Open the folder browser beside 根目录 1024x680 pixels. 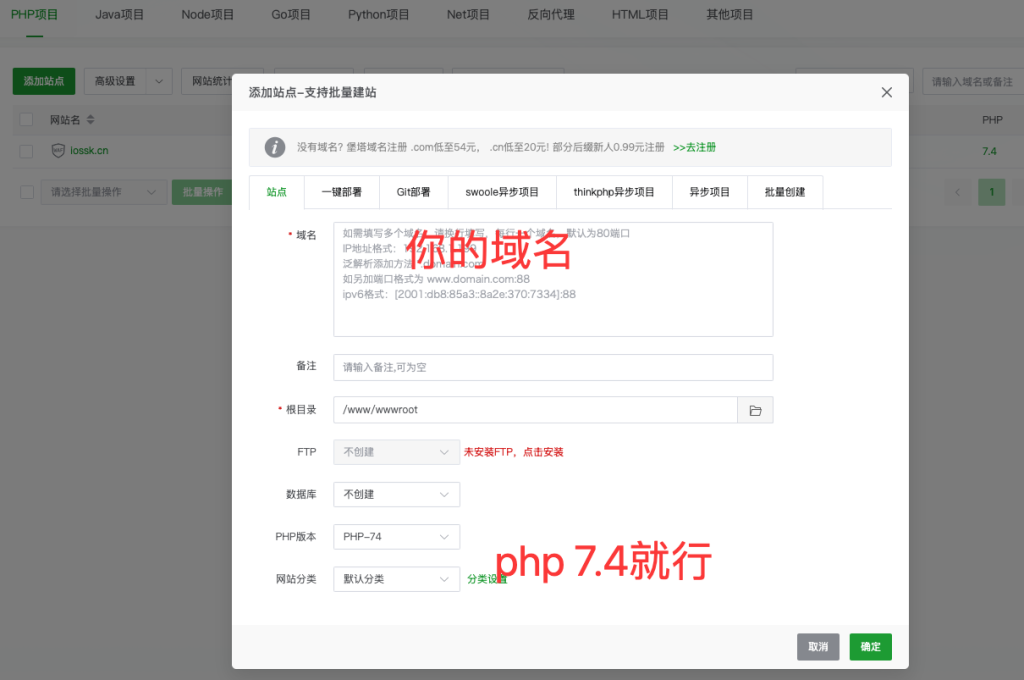click(757, 409)
